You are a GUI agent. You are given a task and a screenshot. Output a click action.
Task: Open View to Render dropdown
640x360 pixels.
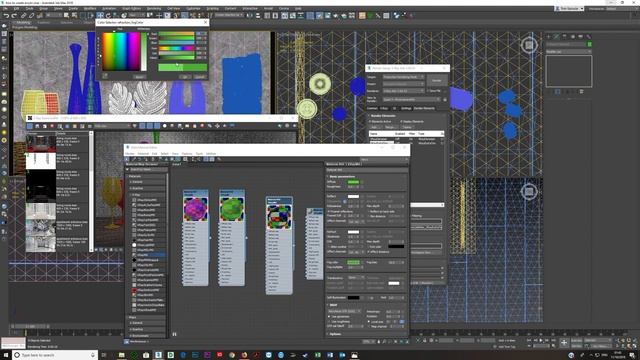click(411, 99)
